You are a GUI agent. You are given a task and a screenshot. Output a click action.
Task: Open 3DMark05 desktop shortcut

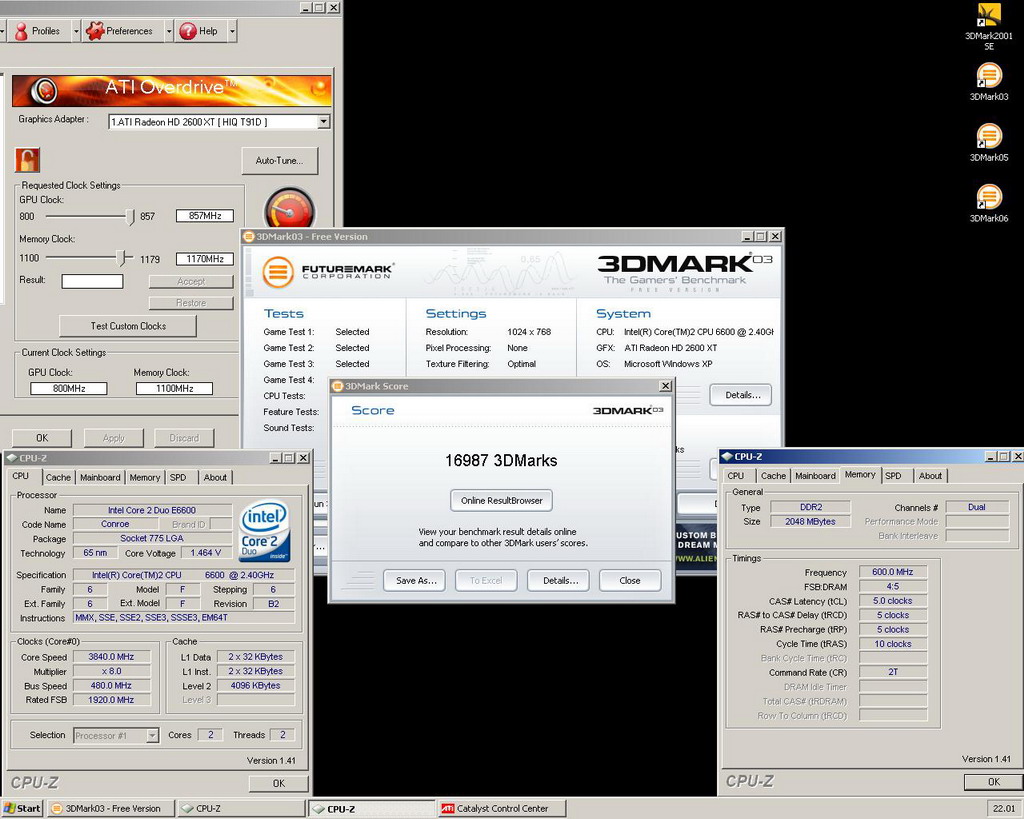[989, 142]
